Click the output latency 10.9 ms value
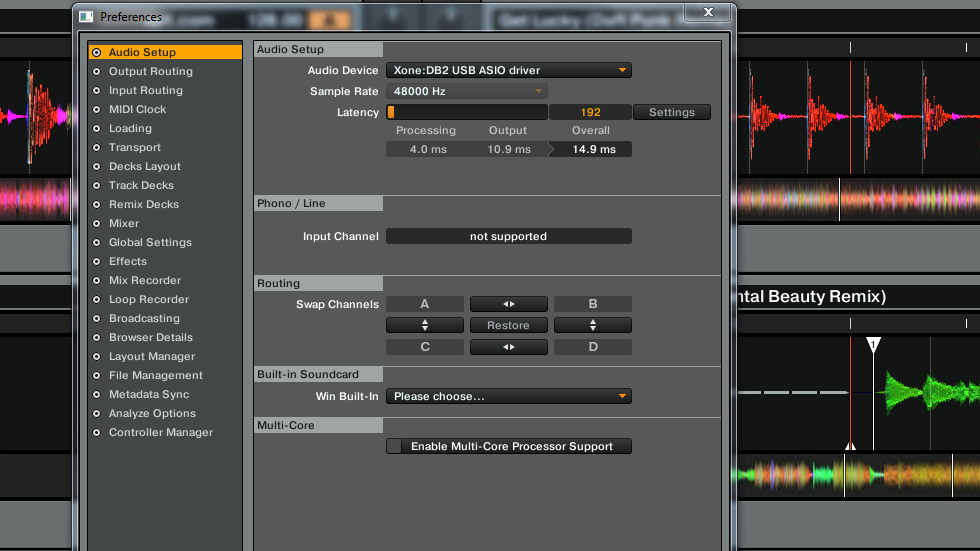Image resolution: width=980 pixels, height=551 pixels. click(x=509, y=149)
